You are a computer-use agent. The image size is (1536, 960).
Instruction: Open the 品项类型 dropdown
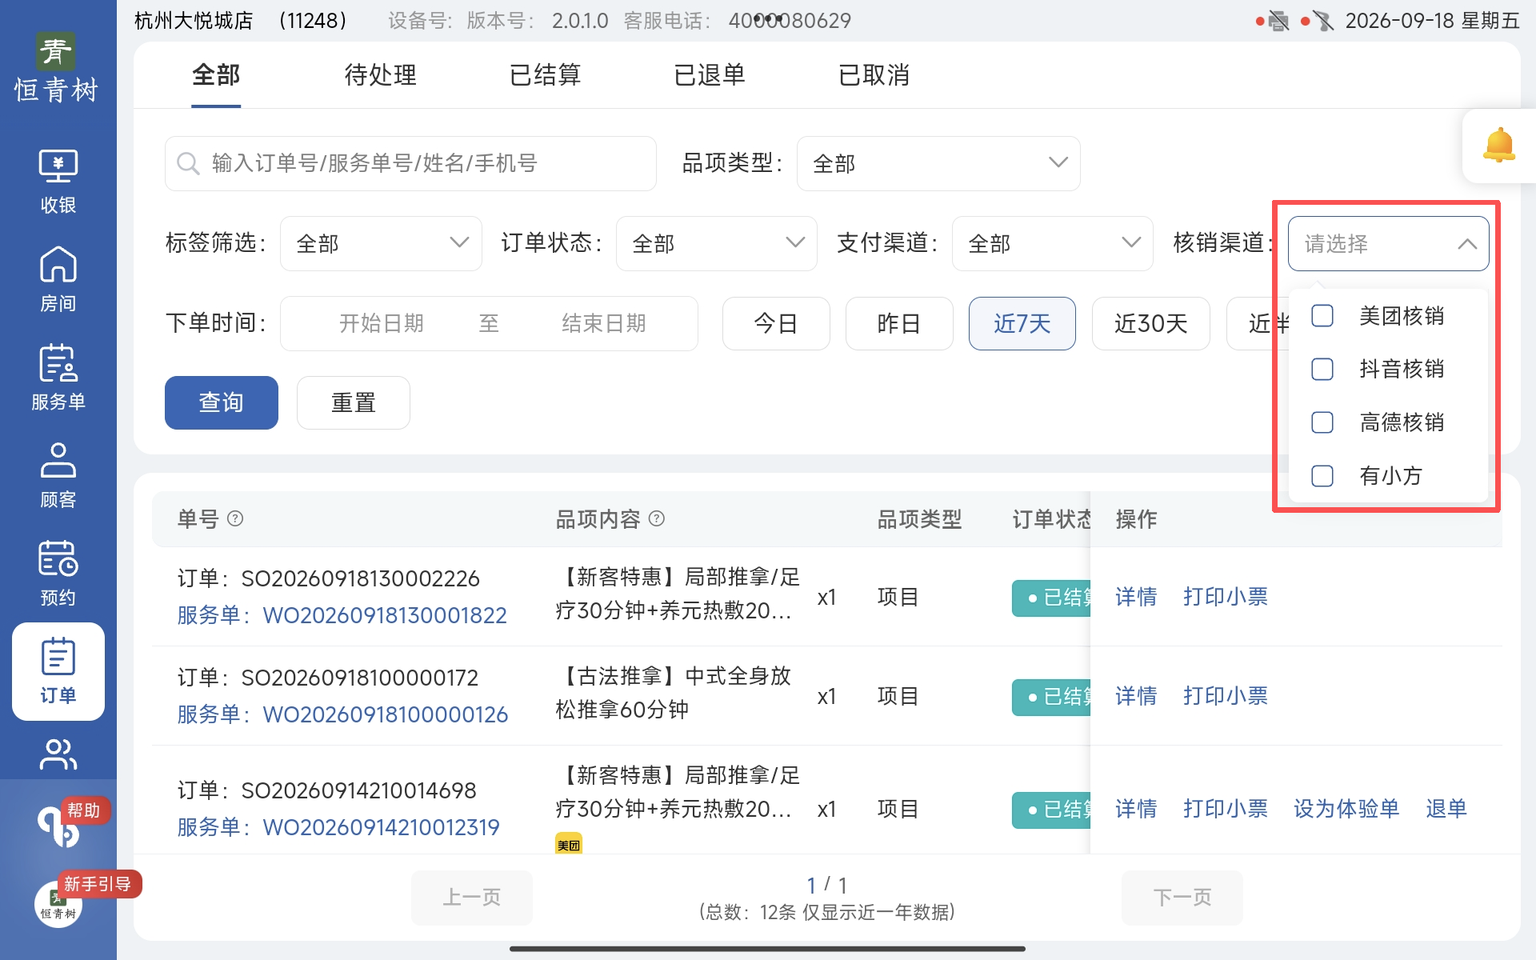(938, 163)
